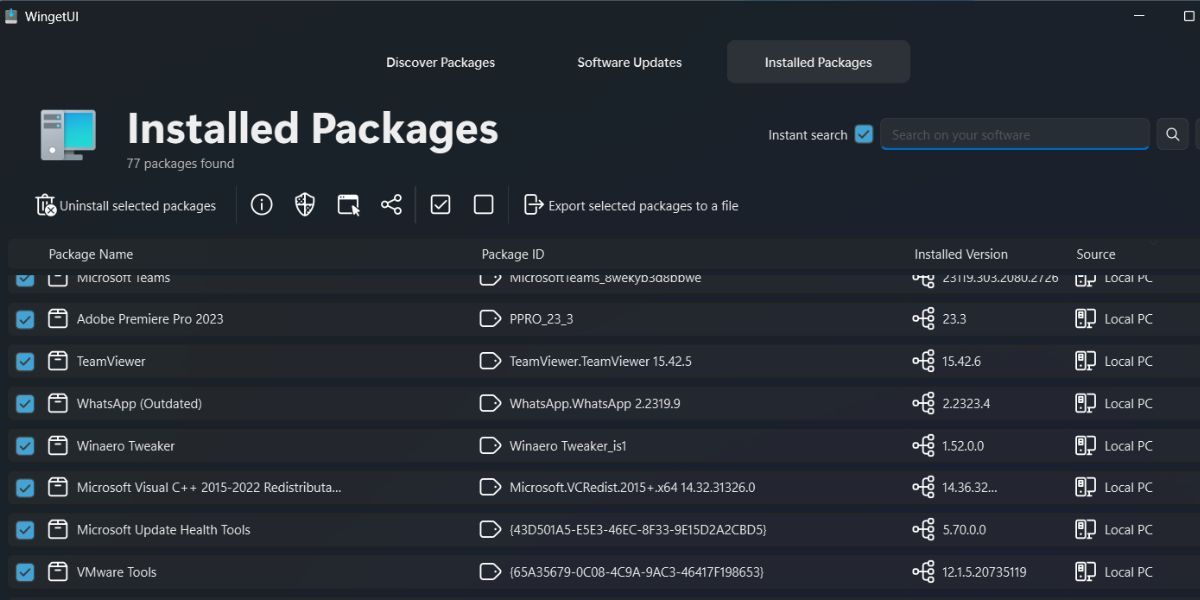Select the Winaero Tweaker package name
Screen dimensions: 1200x600
[x=126, y=446]
